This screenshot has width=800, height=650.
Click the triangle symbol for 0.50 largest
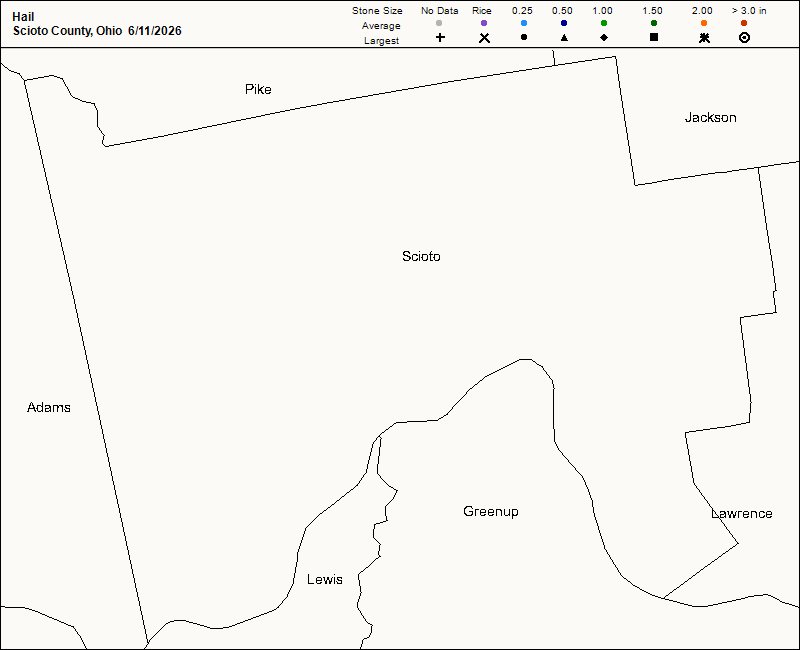[x=564, y=37]
